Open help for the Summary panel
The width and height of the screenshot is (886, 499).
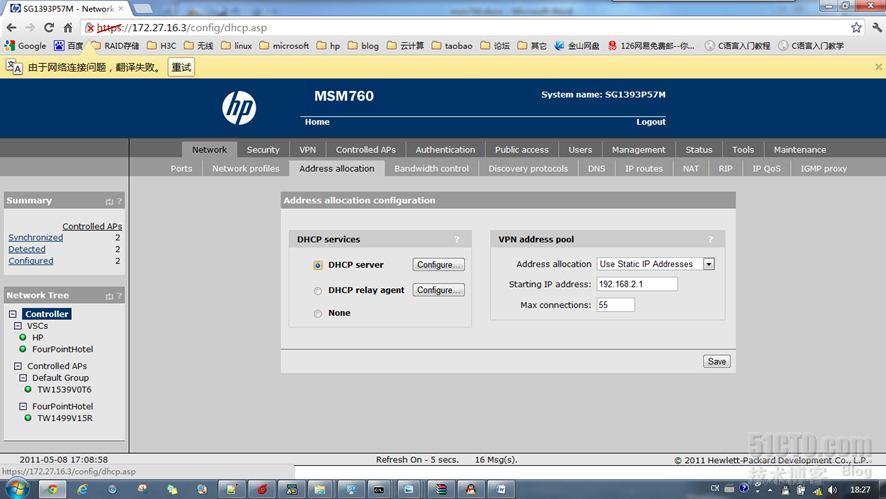(119, 201)
